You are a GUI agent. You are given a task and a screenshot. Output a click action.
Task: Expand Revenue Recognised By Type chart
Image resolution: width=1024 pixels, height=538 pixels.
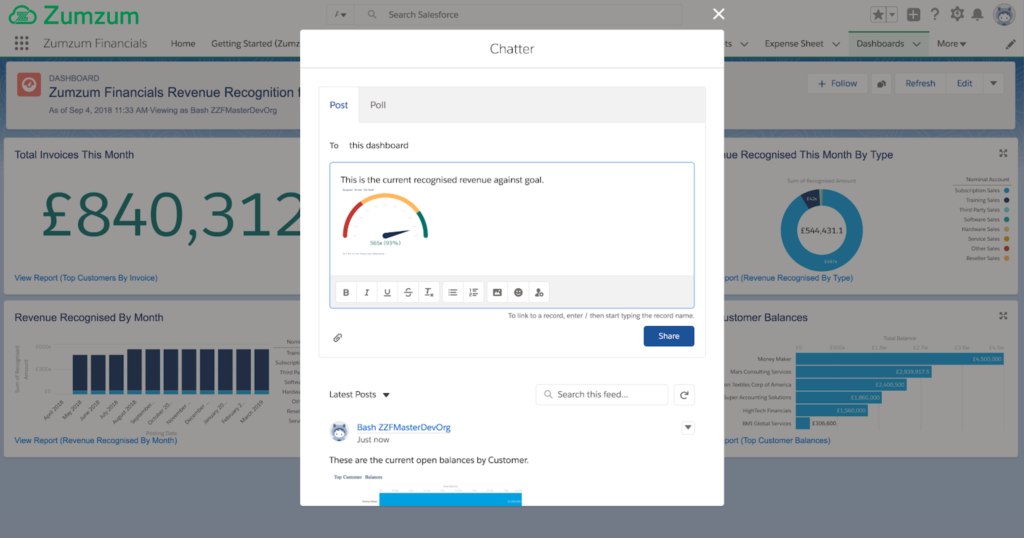[x=1003, y=153]
